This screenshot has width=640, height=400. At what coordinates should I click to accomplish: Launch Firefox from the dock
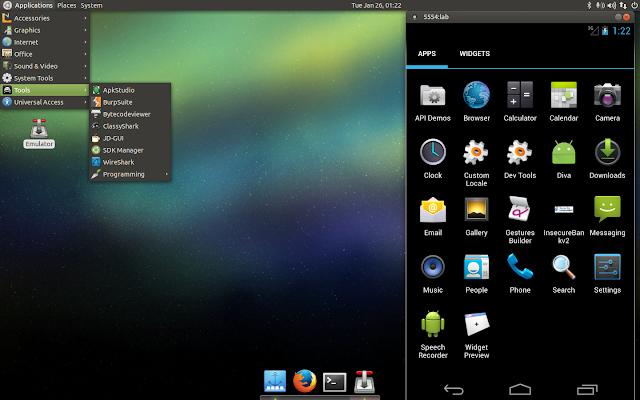pos(305,381)
